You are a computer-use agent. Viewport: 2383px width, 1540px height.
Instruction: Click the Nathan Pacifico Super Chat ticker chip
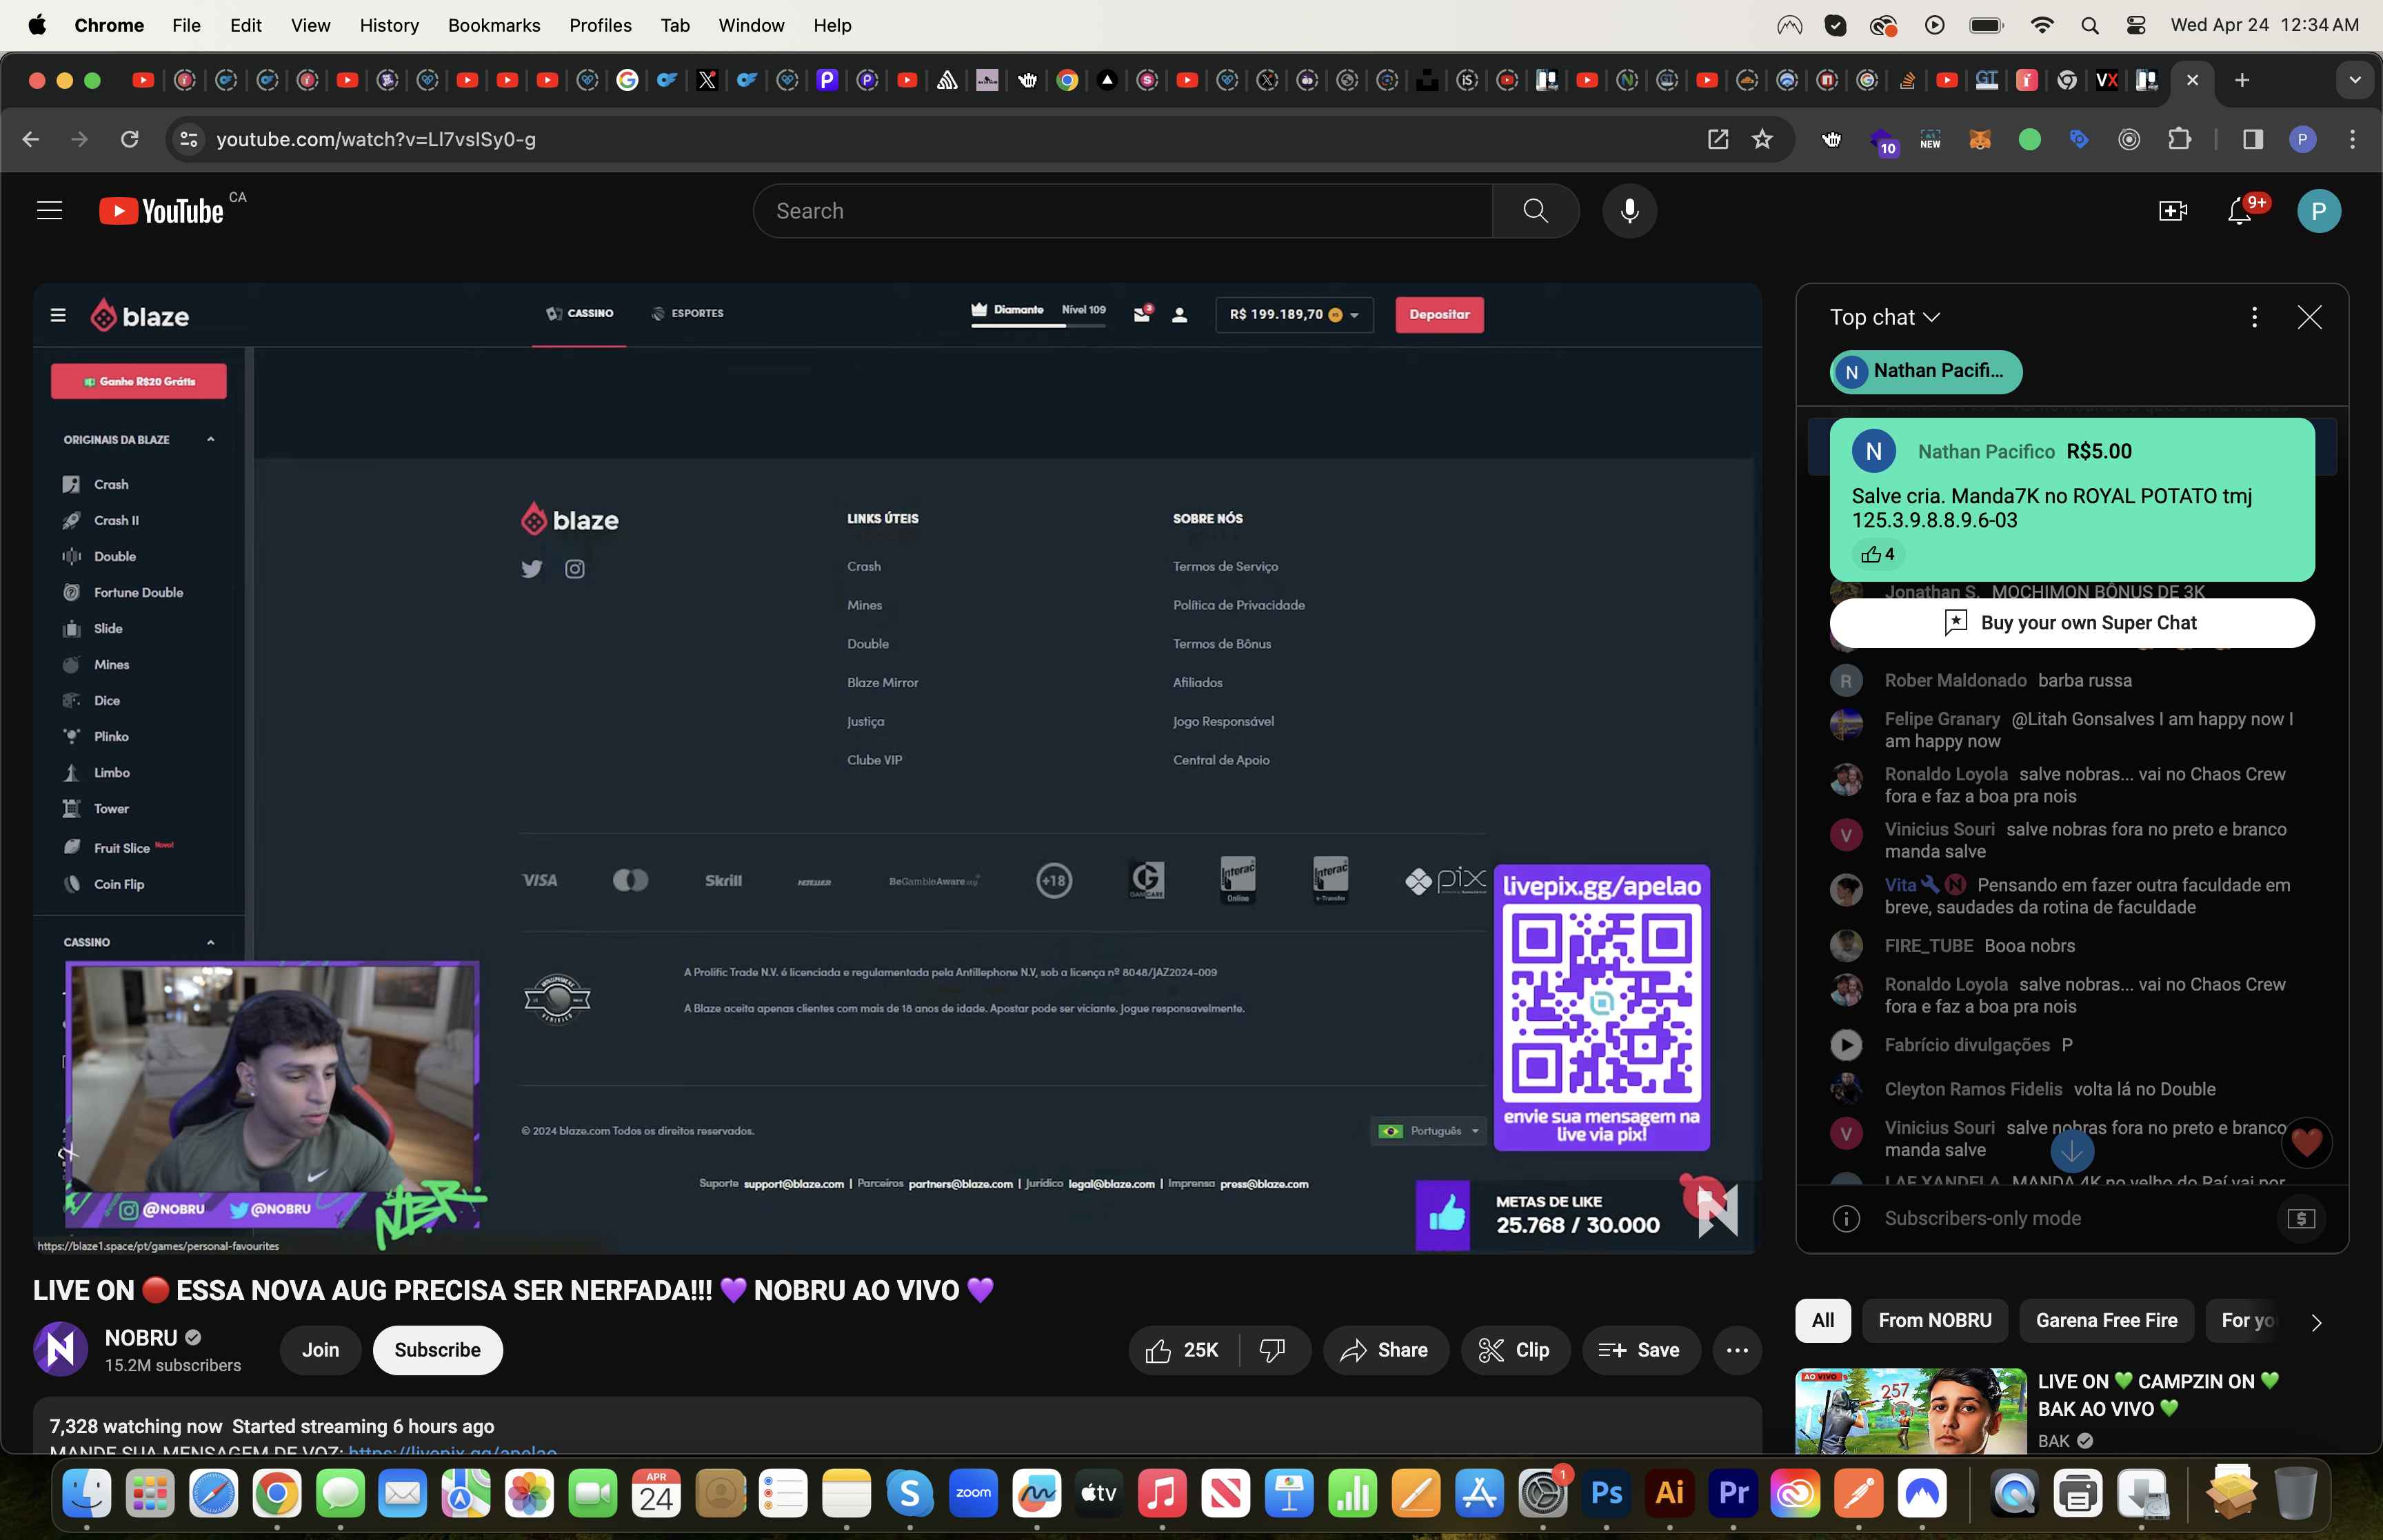click(1925, 372)
